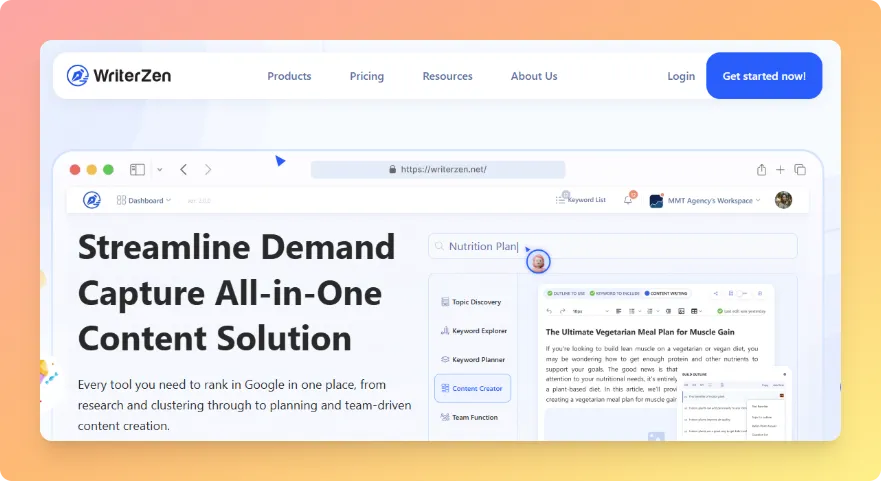
Task: Open the font size dropdown in the editor
Action: [590, 311]
